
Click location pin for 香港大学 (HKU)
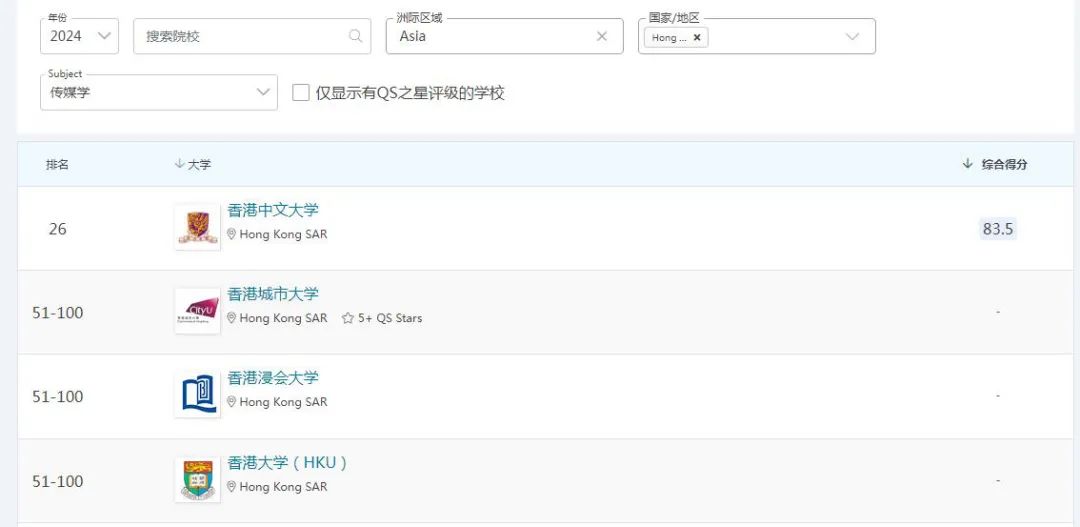231,486
